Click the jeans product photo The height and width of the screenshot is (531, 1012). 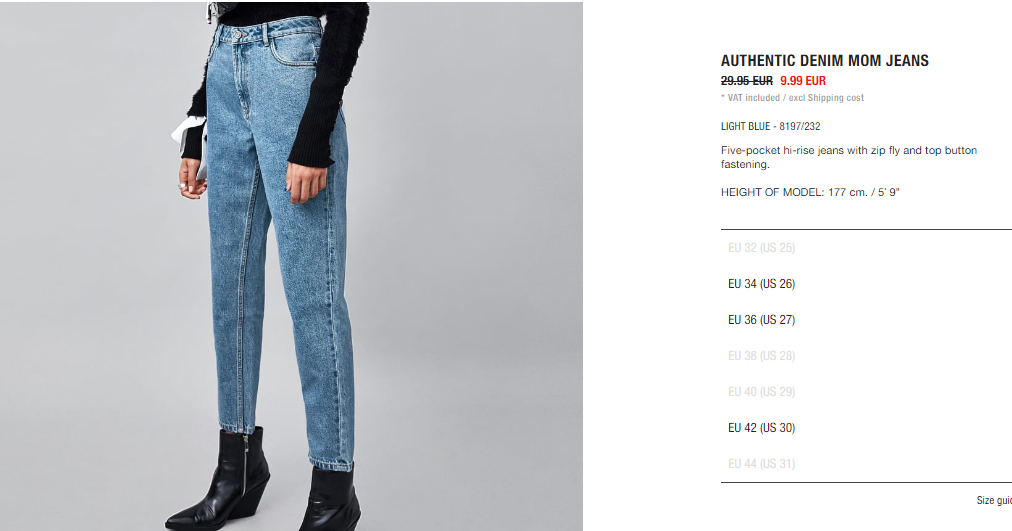[291, 266]
